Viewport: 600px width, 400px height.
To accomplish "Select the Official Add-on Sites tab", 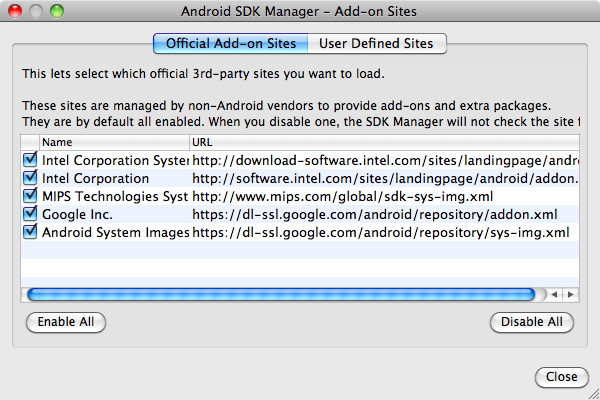I will [231, 44].
